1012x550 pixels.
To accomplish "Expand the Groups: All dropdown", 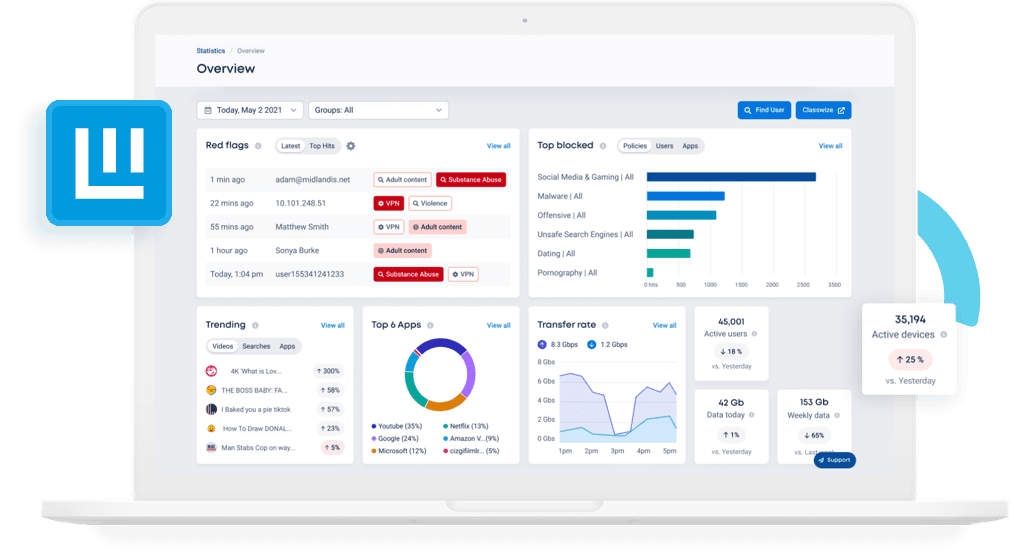I will click(378, 110).
